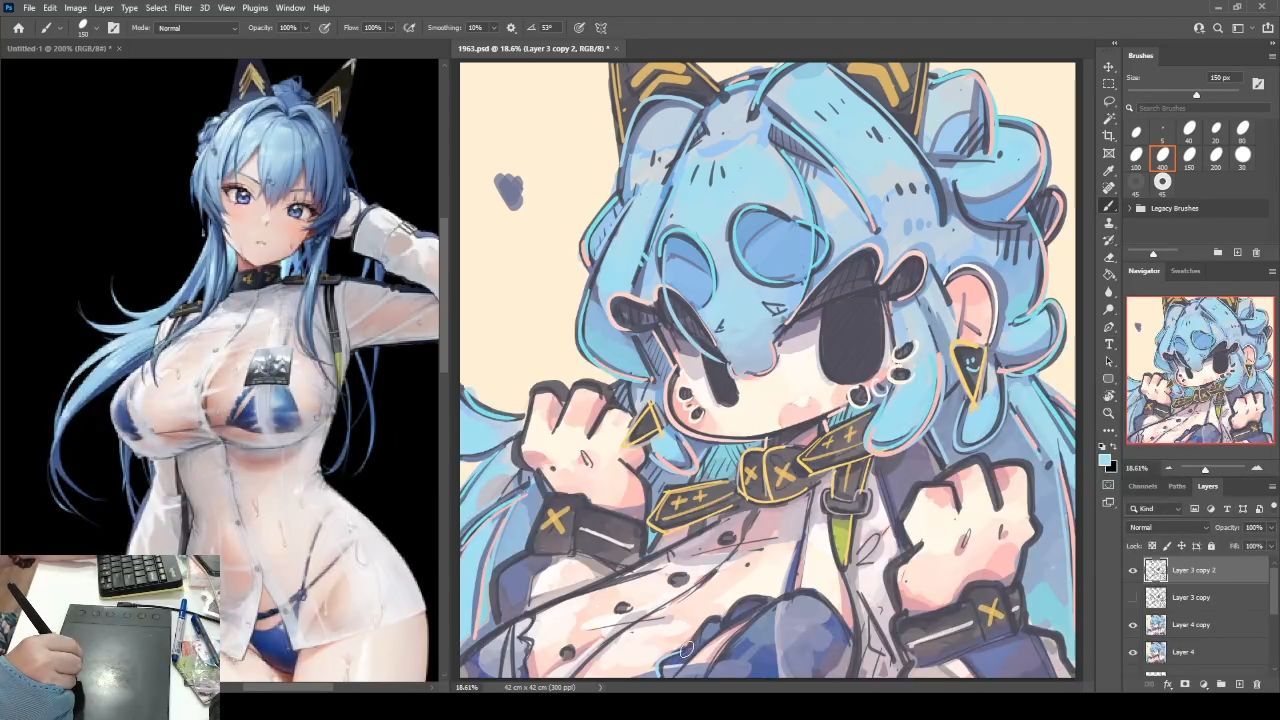Select the Move tool

click(x=1109, y=67)
